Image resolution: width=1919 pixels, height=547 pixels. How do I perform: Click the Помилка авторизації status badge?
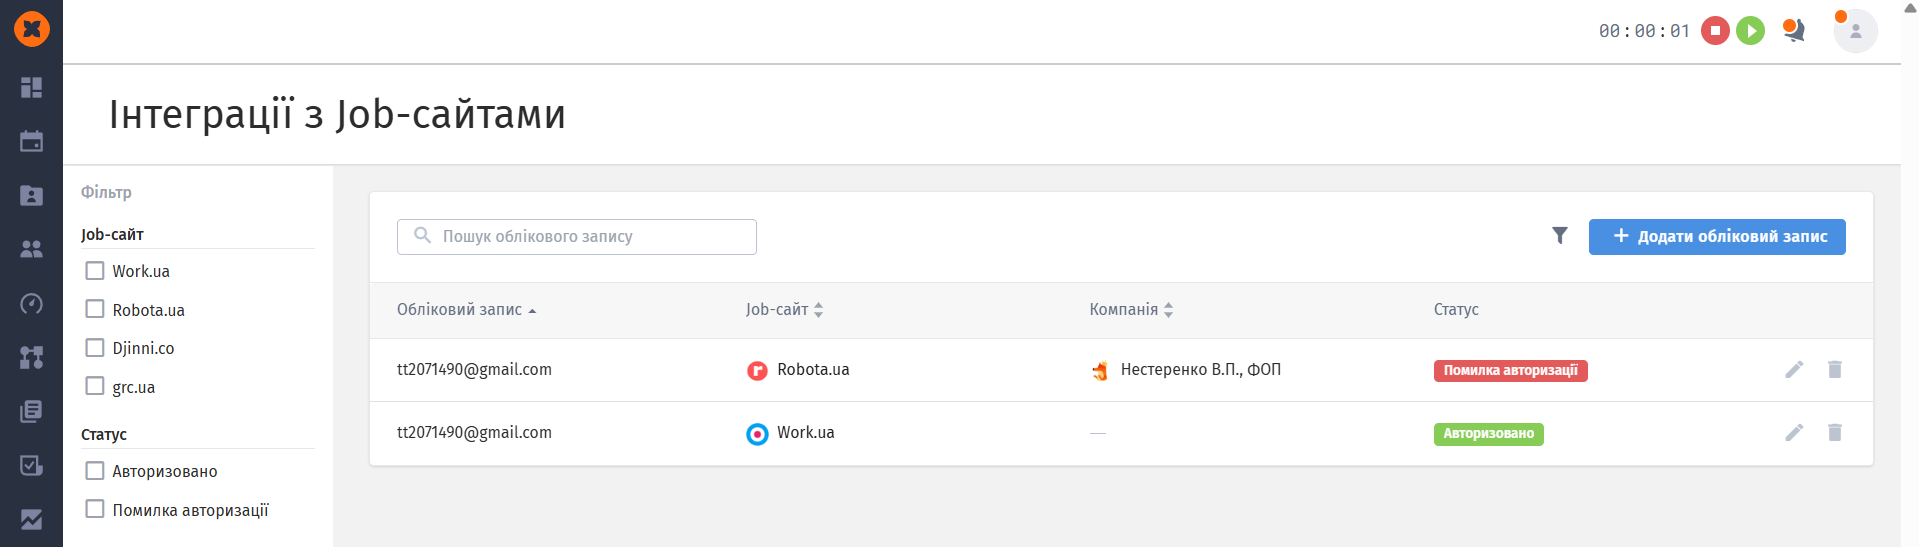pyautogui.click(x=1510, y=371)
